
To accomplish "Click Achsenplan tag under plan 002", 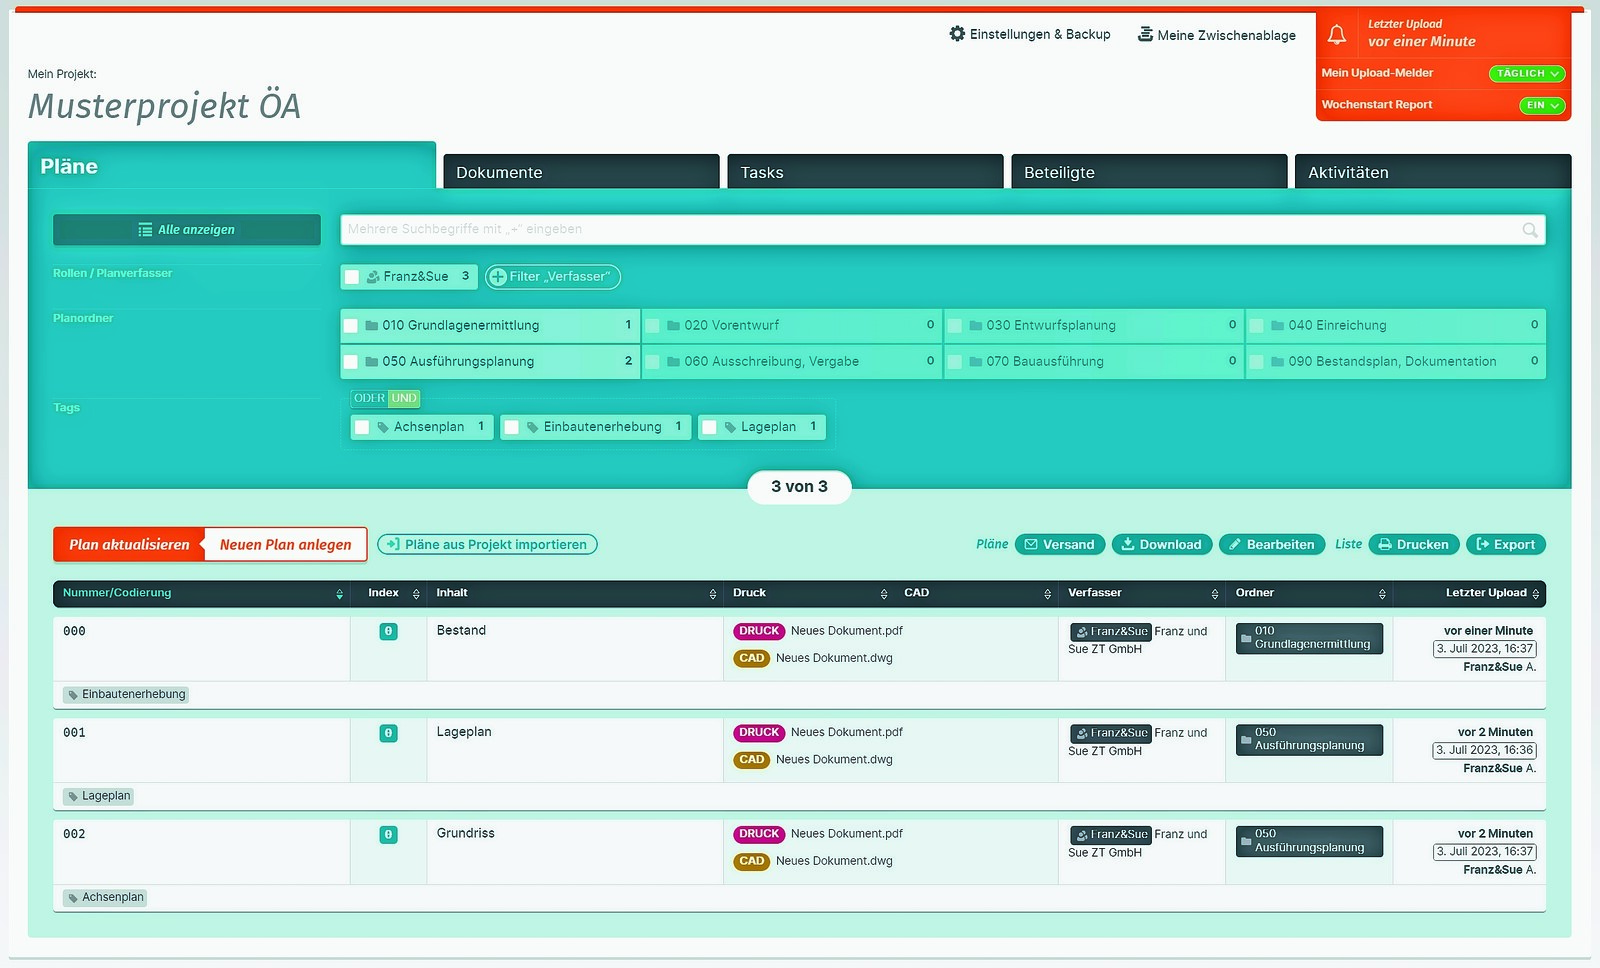I will pyautogui.click(x=105, y=898).
